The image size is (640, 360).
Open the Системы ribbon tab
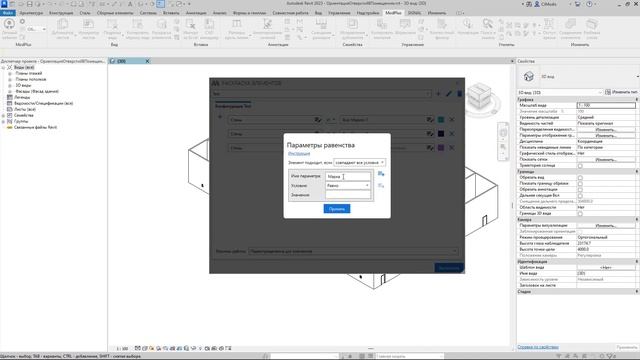click(x=148, y=13)
